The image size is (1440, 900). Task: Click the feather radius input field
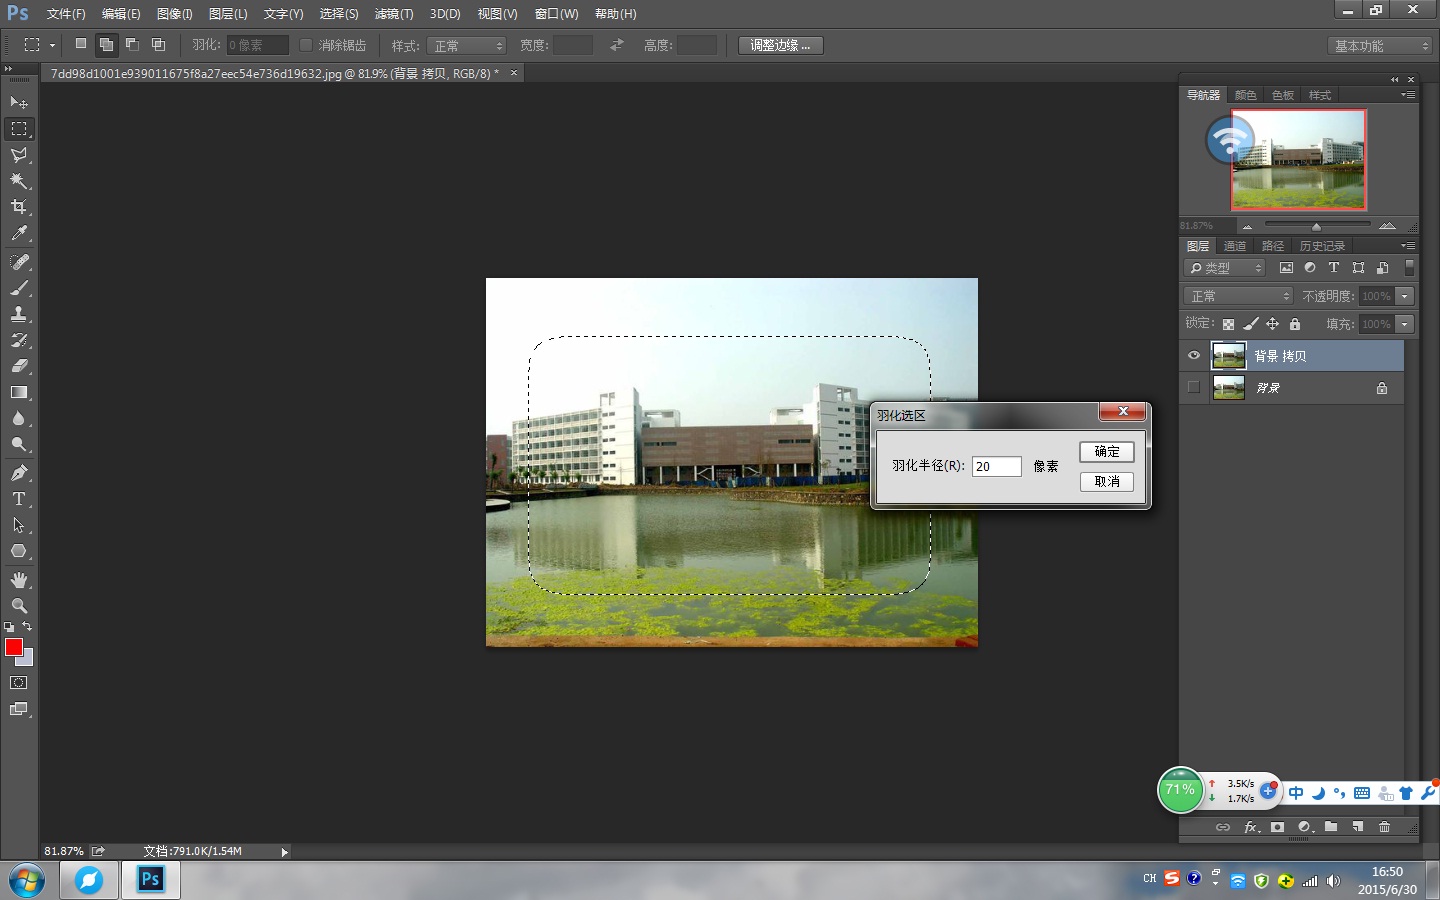coord(997,466)
